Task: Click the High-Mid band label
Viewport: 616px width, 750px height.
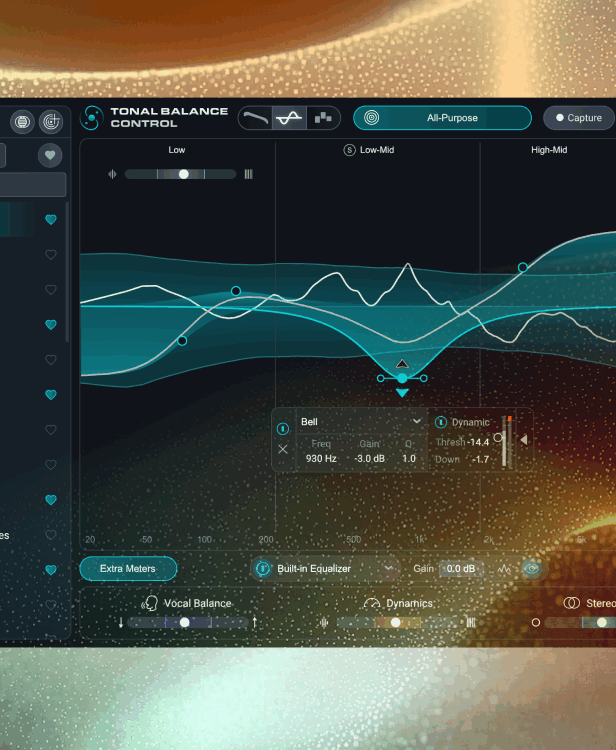Action: point(549,150)
